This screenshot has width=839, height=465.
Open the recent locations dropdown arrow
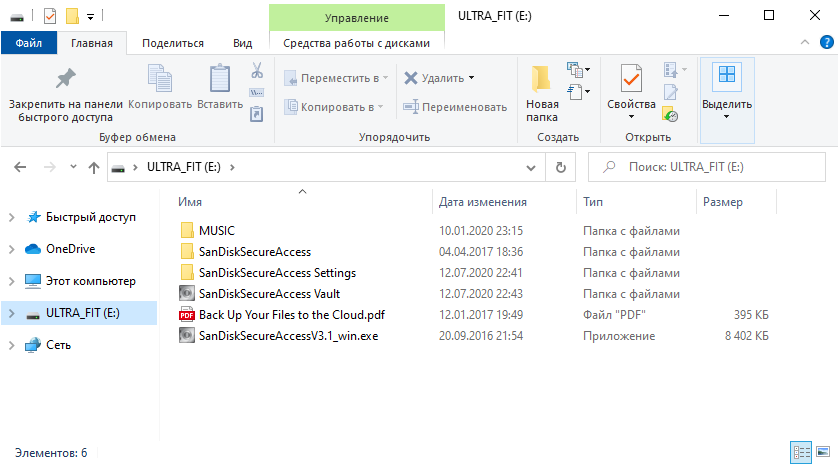tap(73, 167)
